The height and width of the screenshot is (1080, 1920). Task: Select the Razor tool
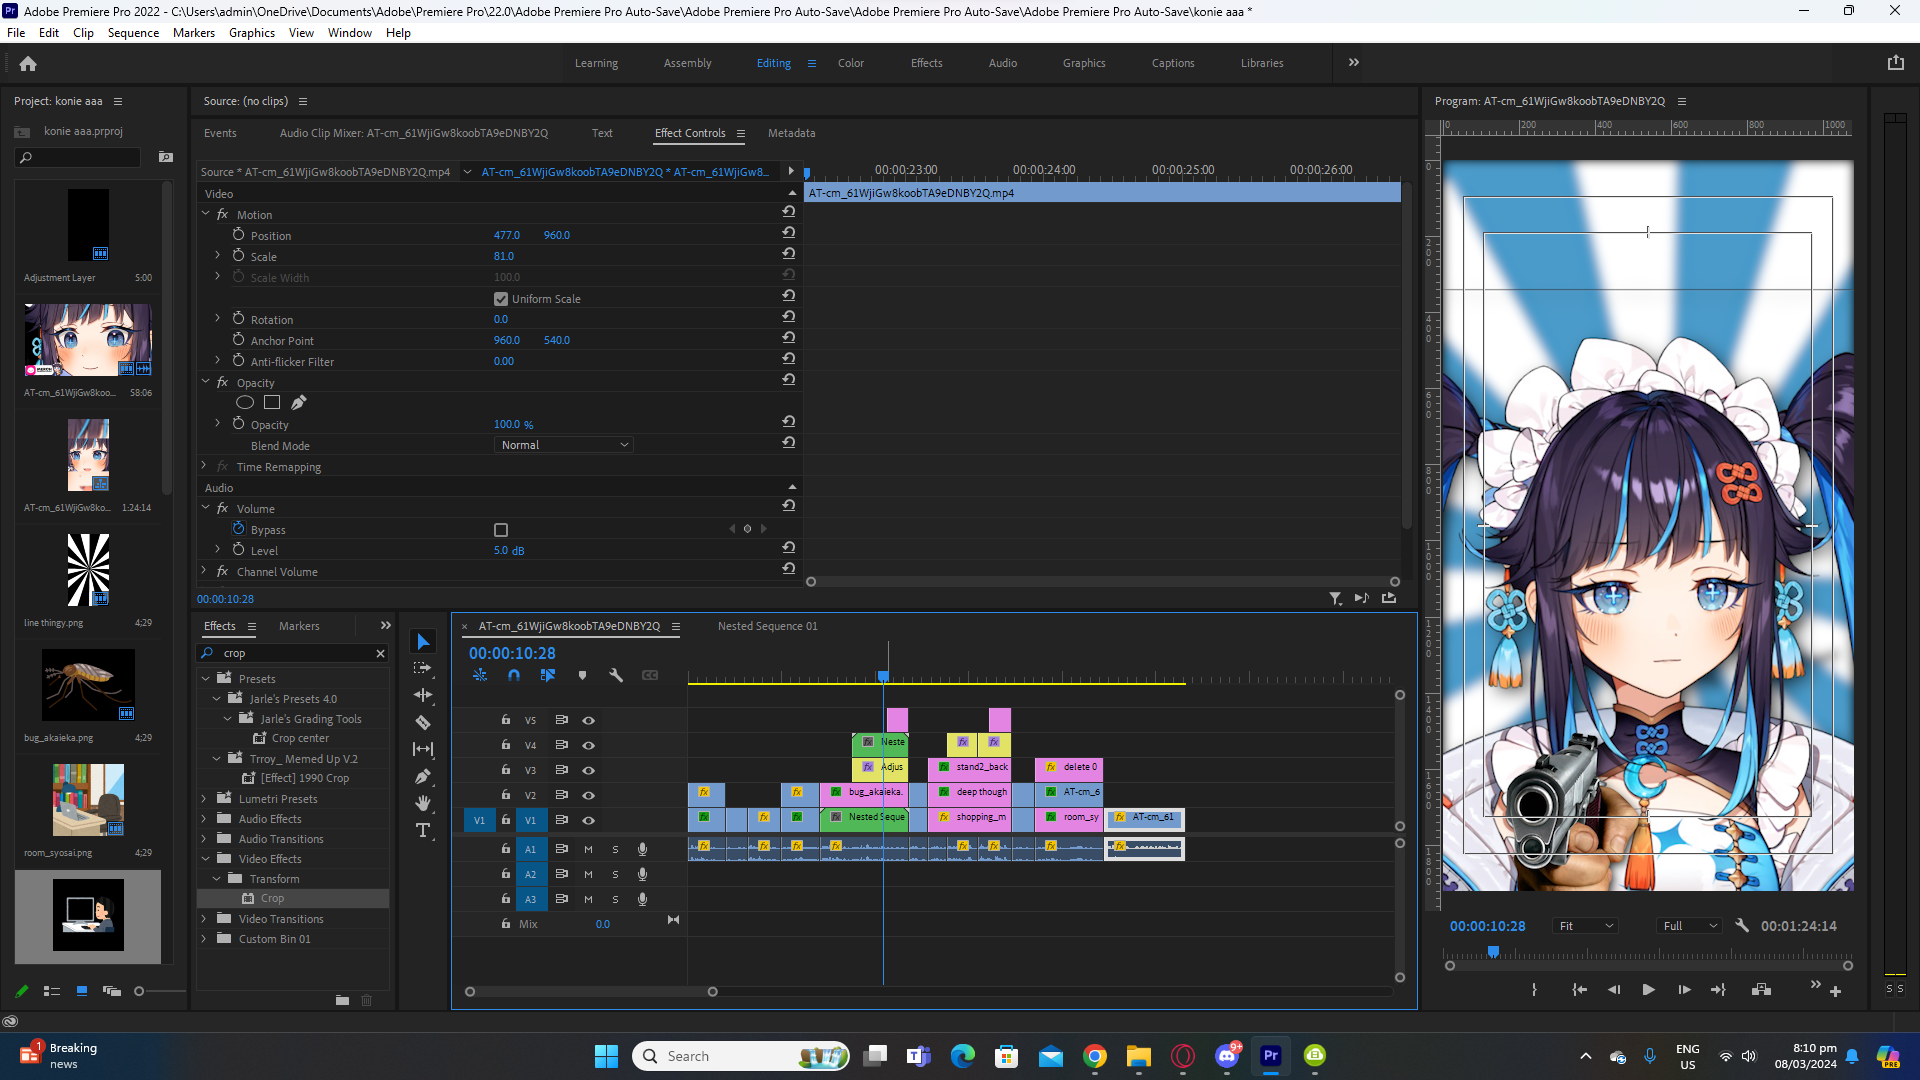[423, 722]
